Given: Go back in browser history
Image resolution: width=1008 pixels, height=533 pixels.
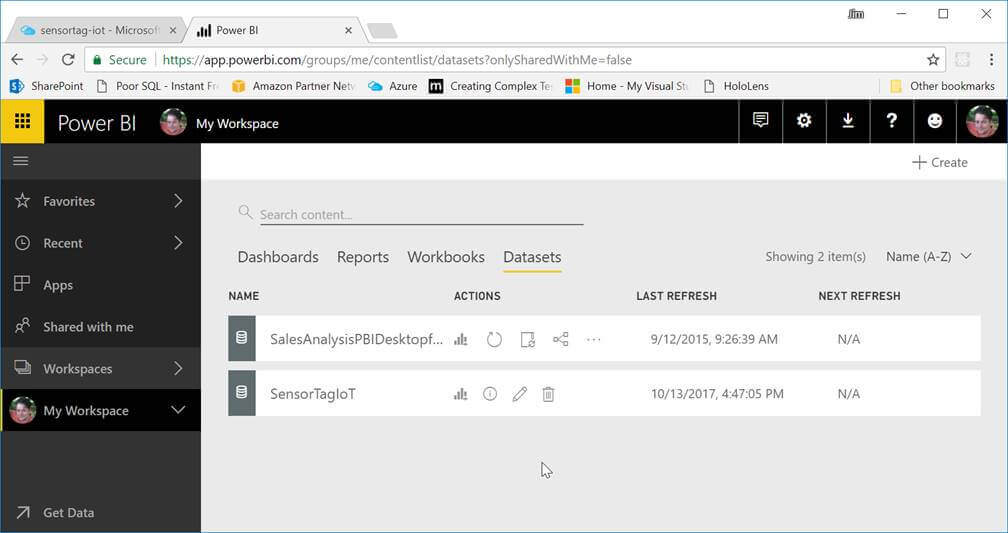Looking at the screenshot, I should [17, 60].
